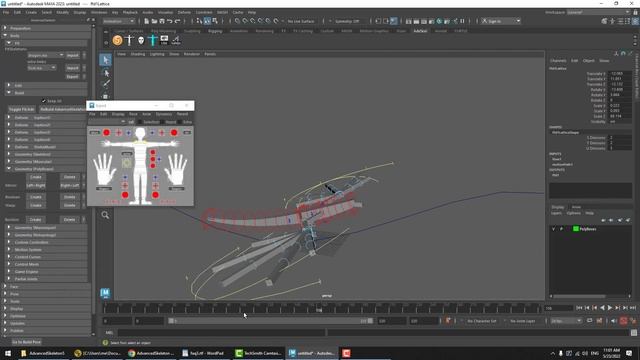Click the magnifier search icon in toolbox

point(105,215)
